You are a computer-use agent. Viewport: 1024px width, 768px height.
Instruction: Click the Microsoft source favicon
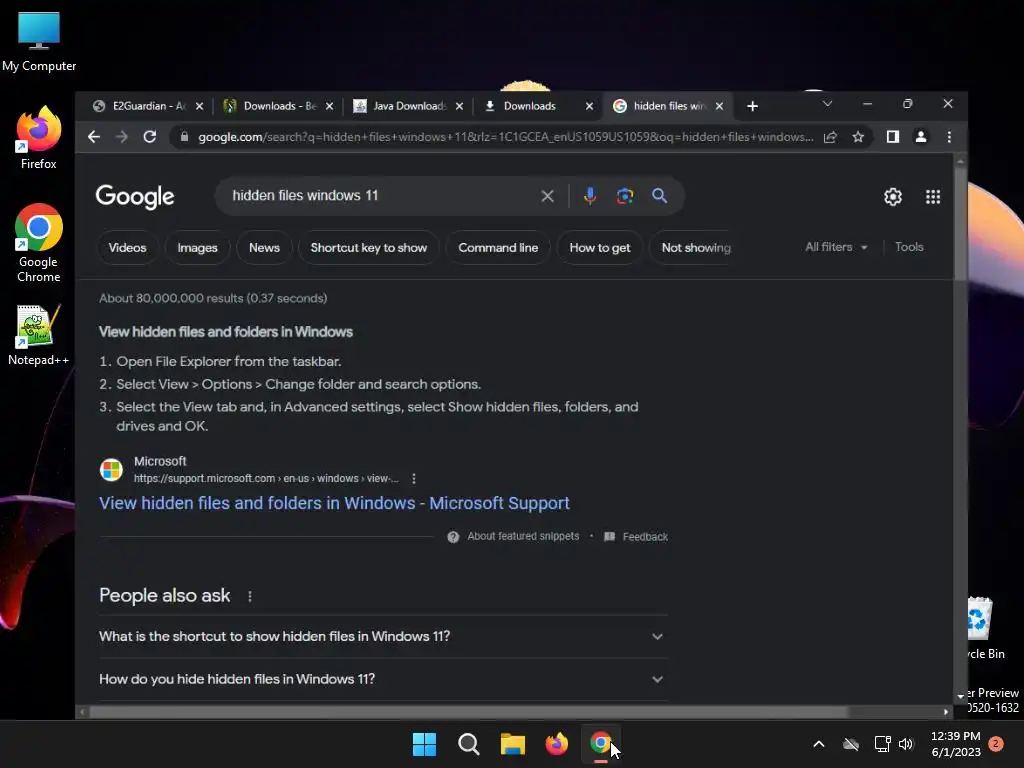pyautogui.click(x=111, y=470)
